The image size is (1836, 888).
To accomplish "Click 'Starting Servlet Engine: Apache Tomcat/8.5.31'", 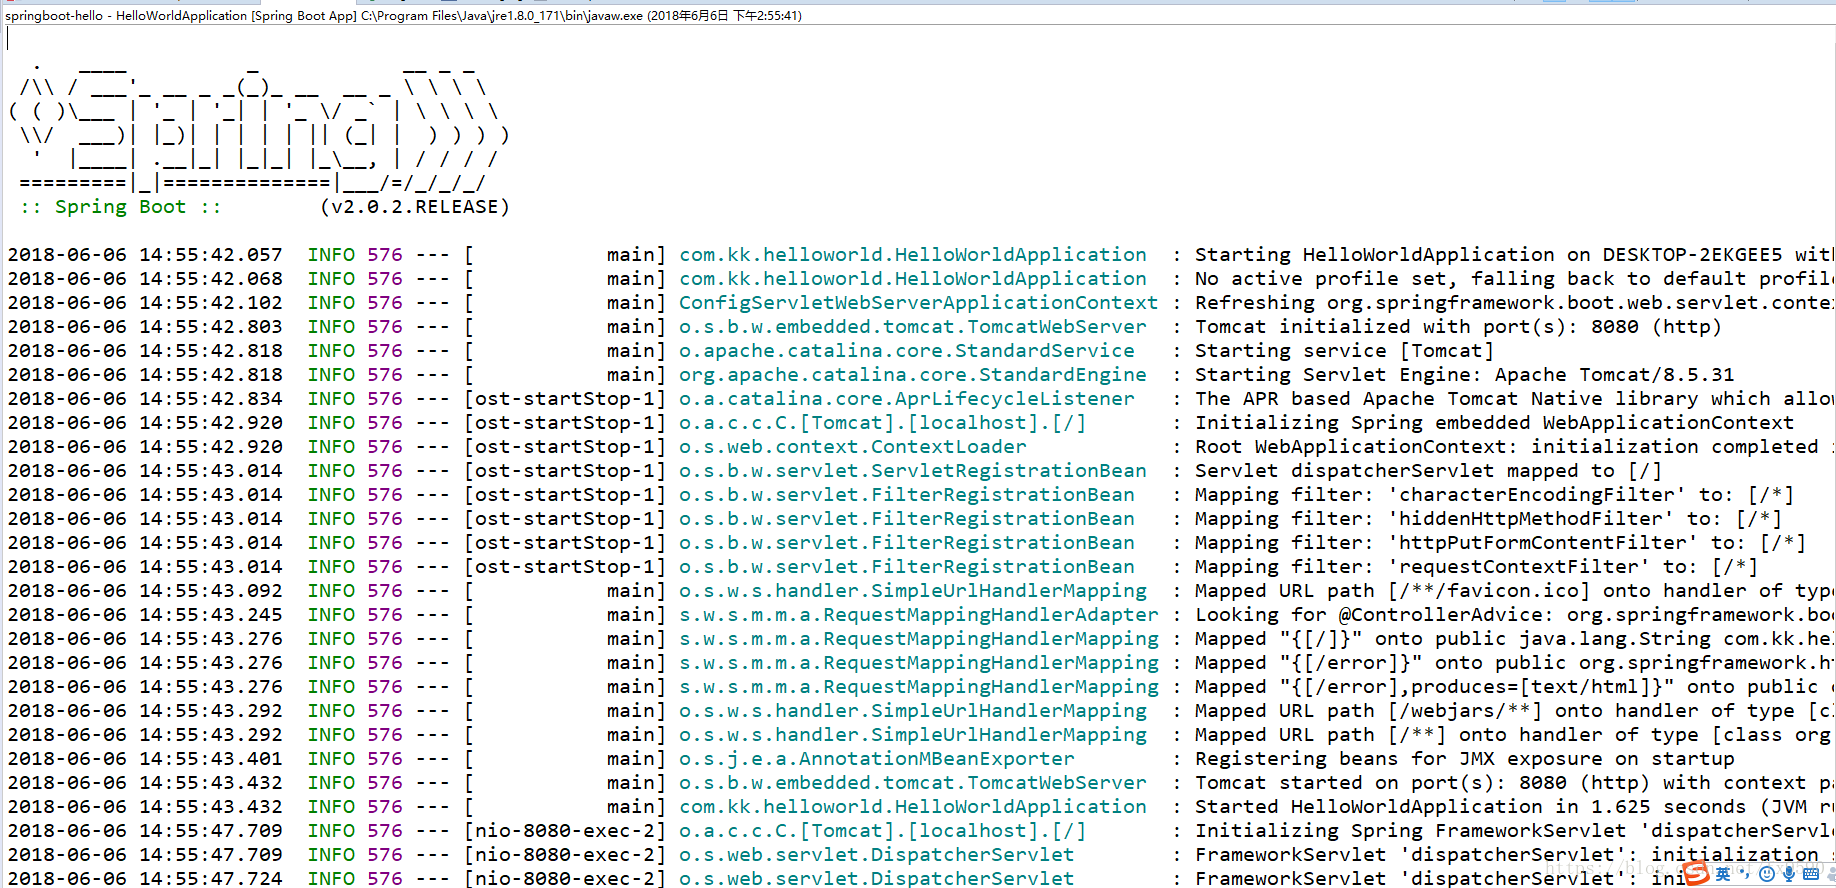I will (x=1464, y=375).
